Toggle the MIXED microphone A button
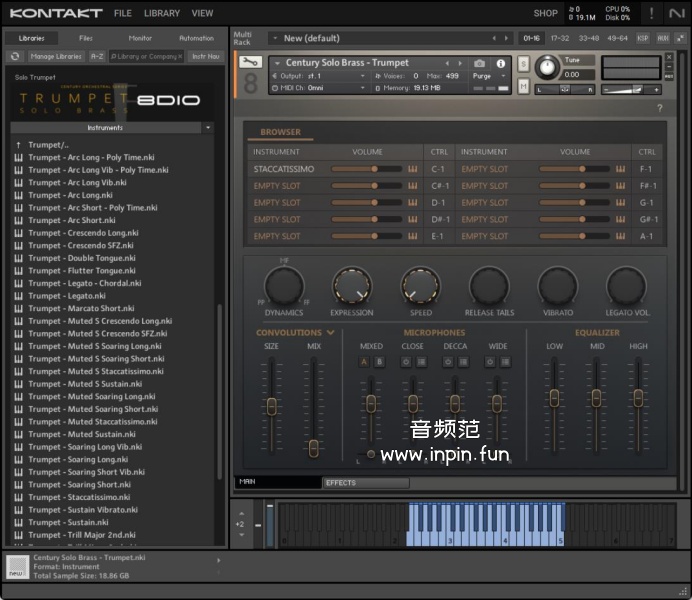 pos(364,361)
